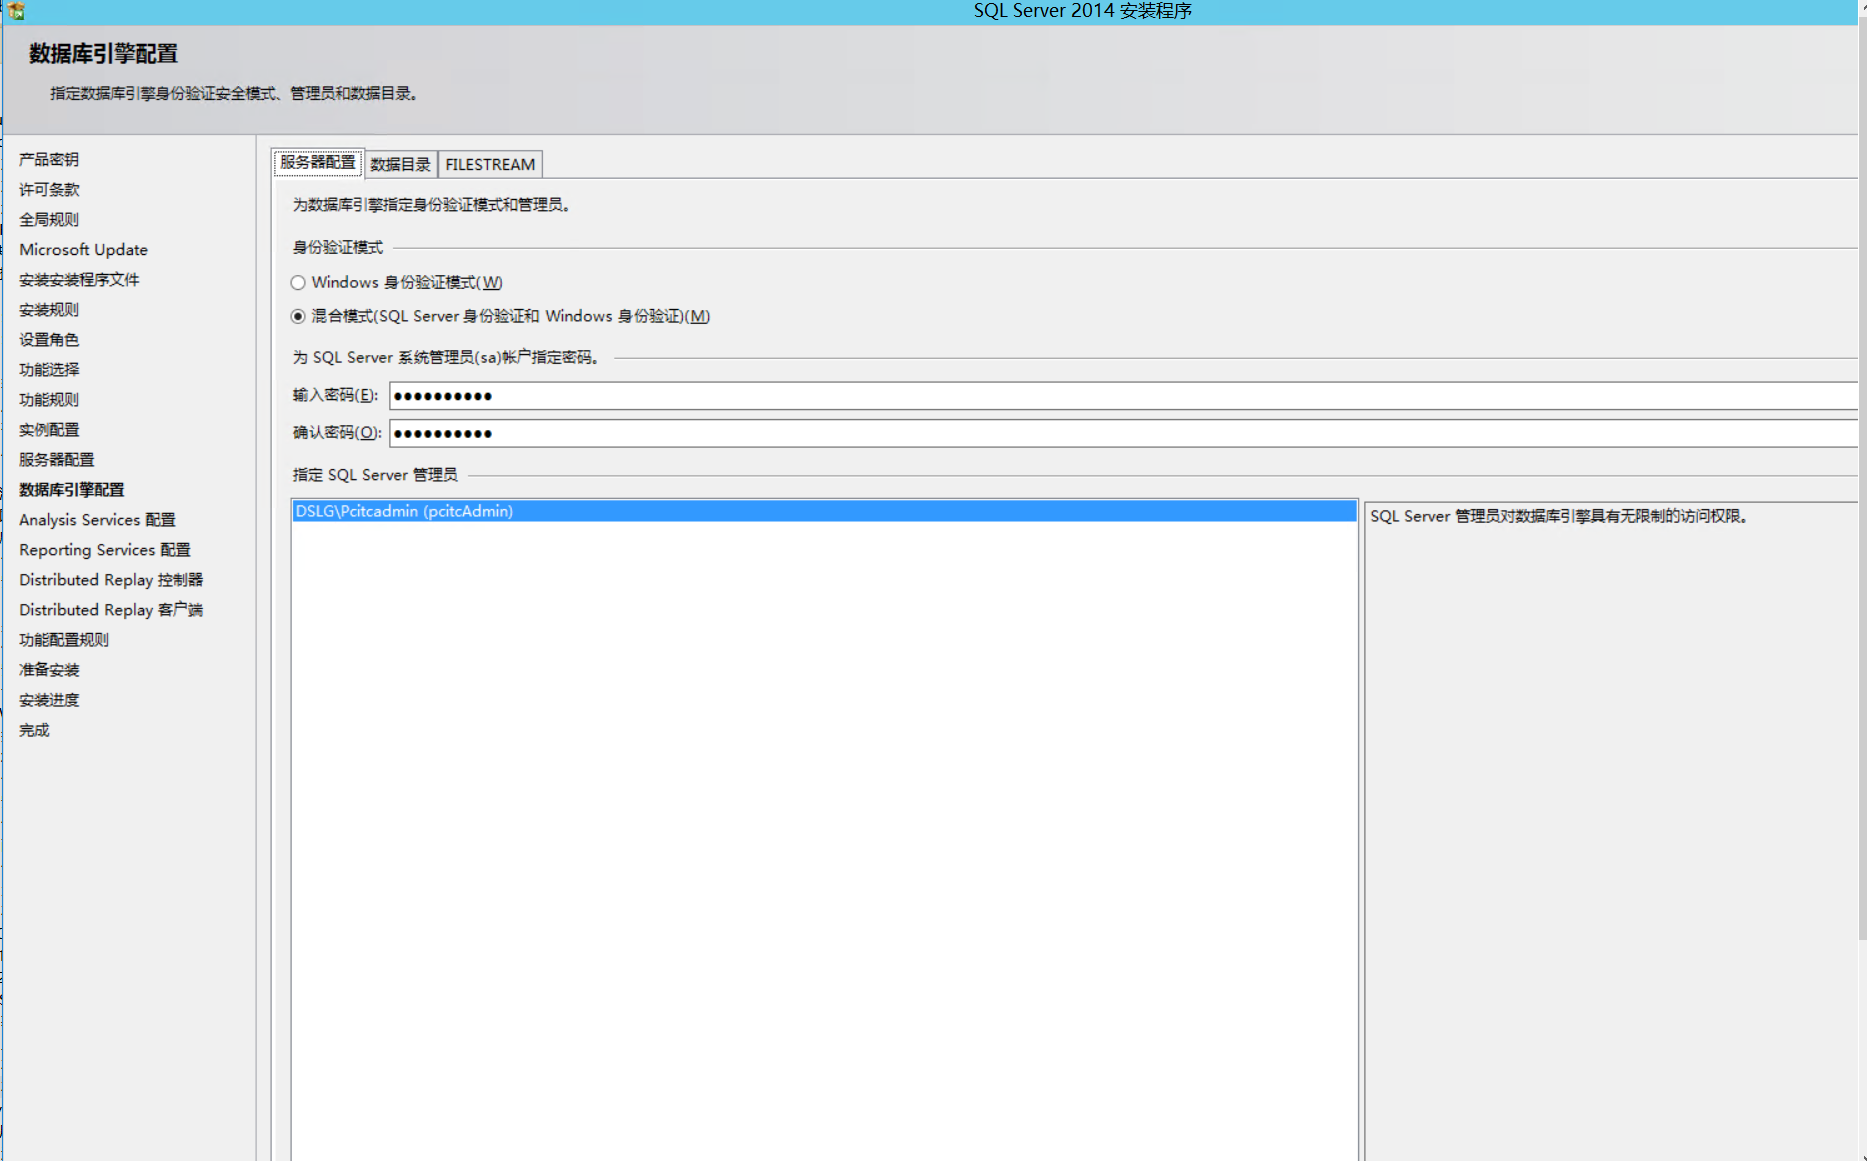Click Distributed Replay 控制器 step

(x=111, y=579)
